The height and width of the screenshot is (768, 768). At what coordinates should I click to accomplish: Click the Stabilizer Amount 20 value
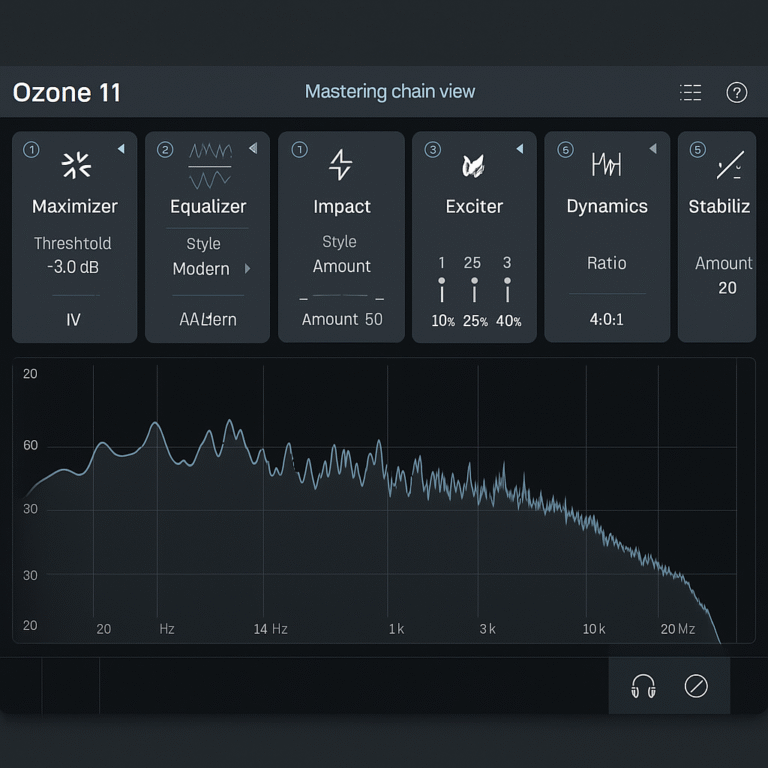tap(727, 288)
